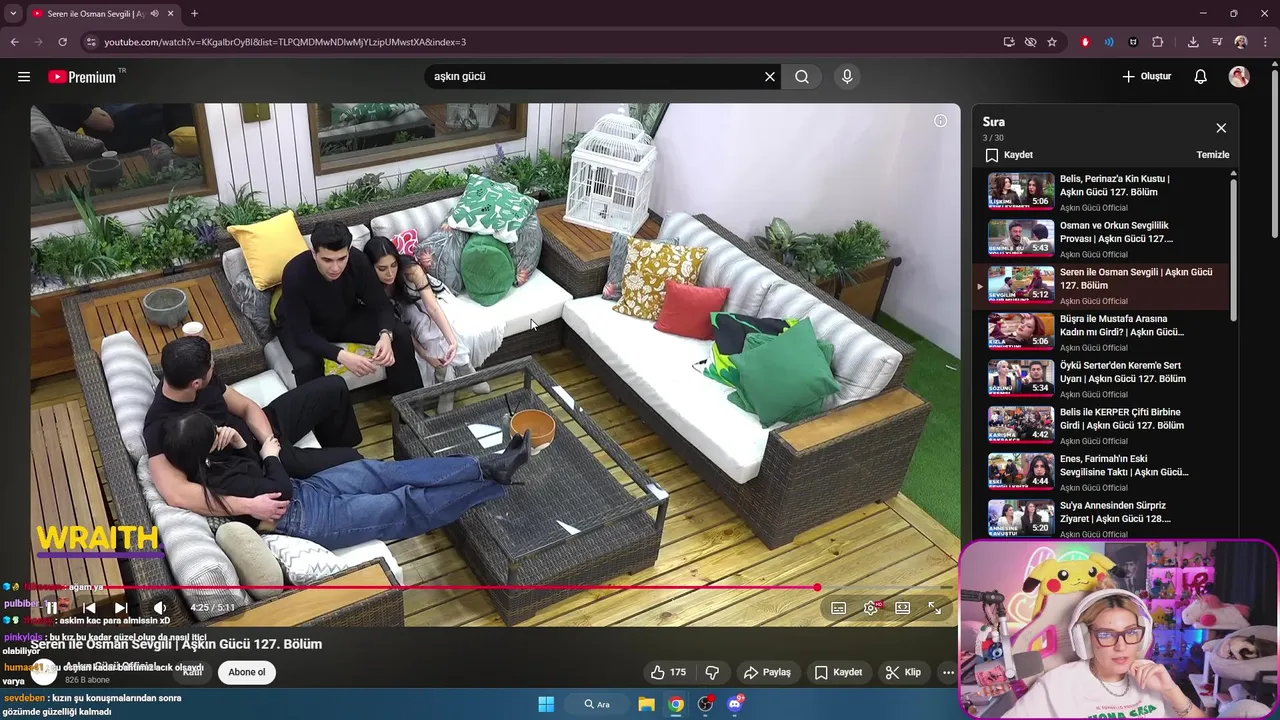The height and width of the screenshot is (720, 1280).
Task: Dislike the video
Action: pos(712,673)
